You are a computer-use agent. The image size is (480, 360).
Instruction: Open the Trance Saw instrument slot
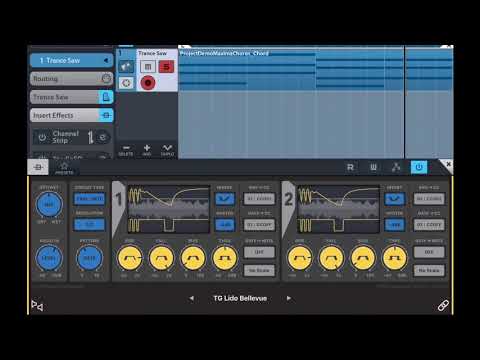click(65, 97)
